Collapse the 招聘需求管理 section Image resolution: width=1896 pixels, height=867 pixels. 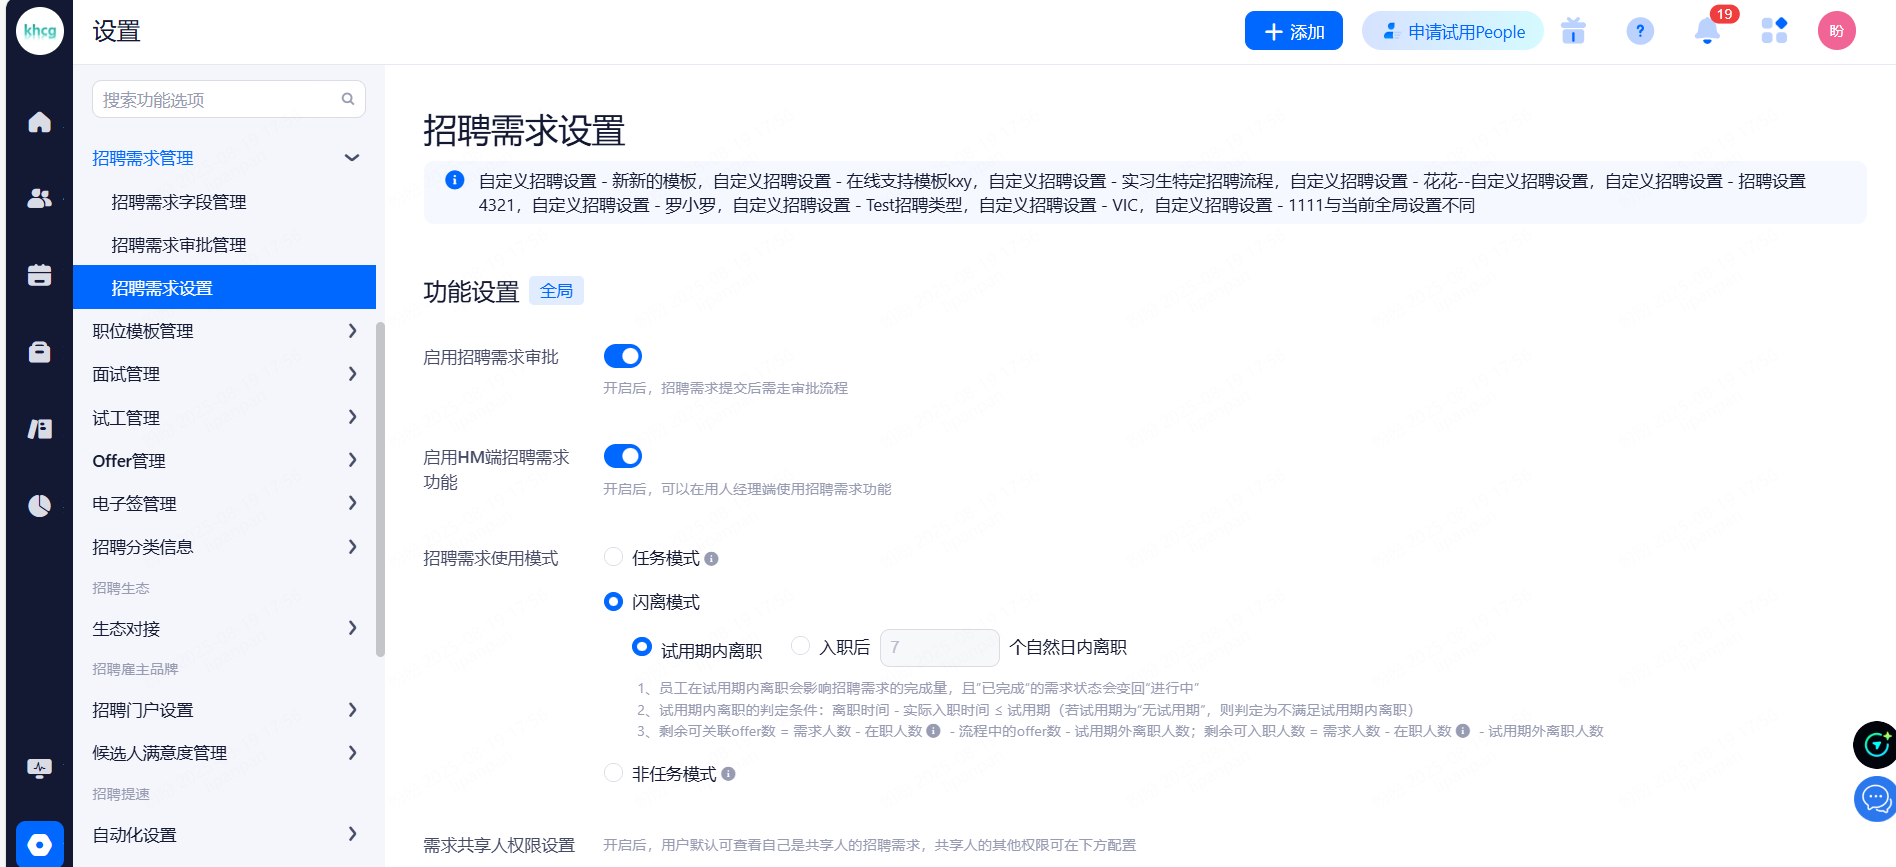point(351,158)
